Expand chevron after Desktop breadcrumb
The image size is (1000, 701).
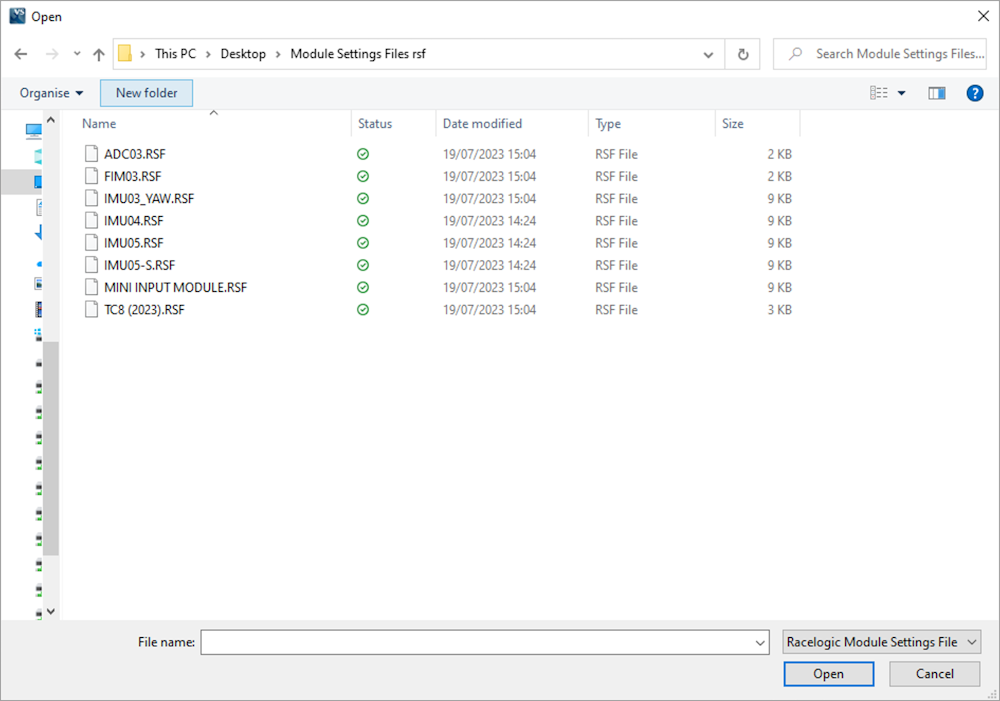(x=278, y=54)
